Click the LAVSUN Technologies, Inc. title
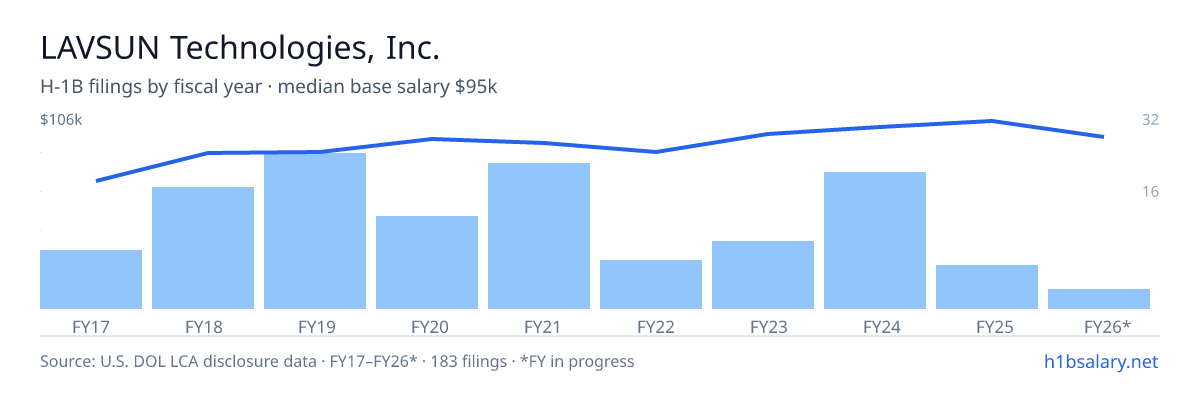Screen dimensions: 1200x400 coord(240,47)
